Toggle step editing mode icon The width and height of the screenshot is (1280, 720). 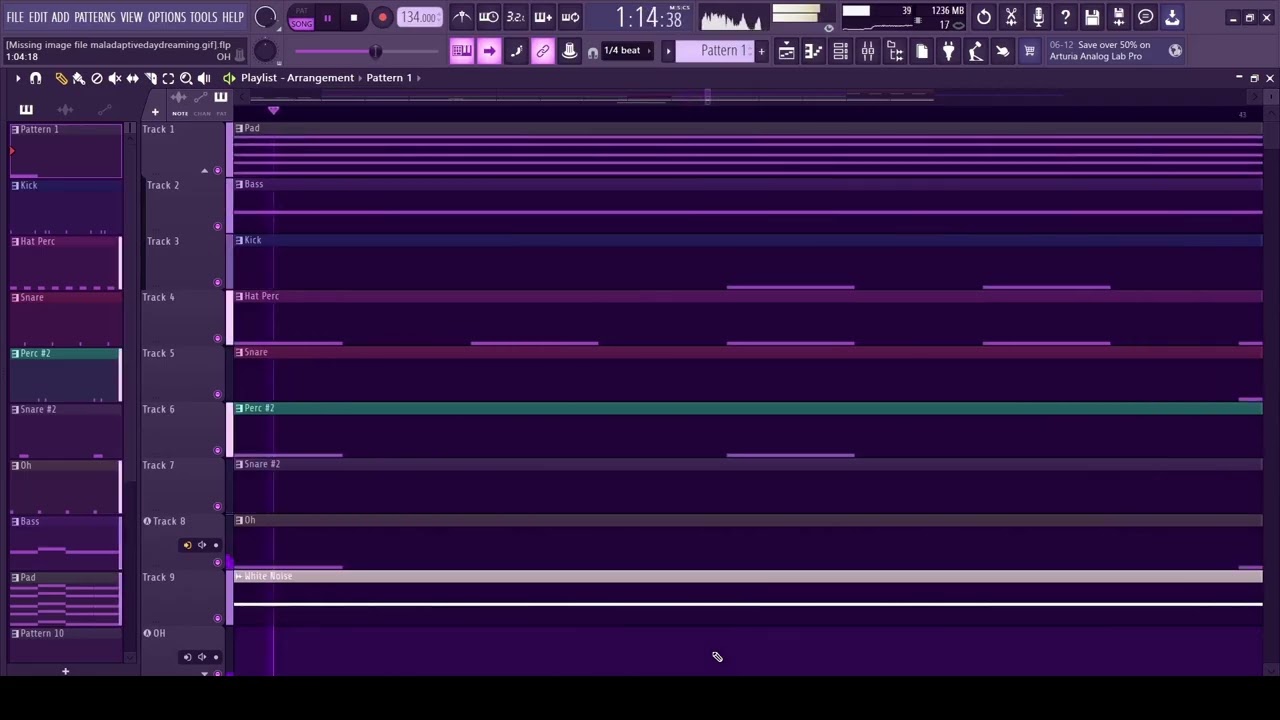point(516,51)
